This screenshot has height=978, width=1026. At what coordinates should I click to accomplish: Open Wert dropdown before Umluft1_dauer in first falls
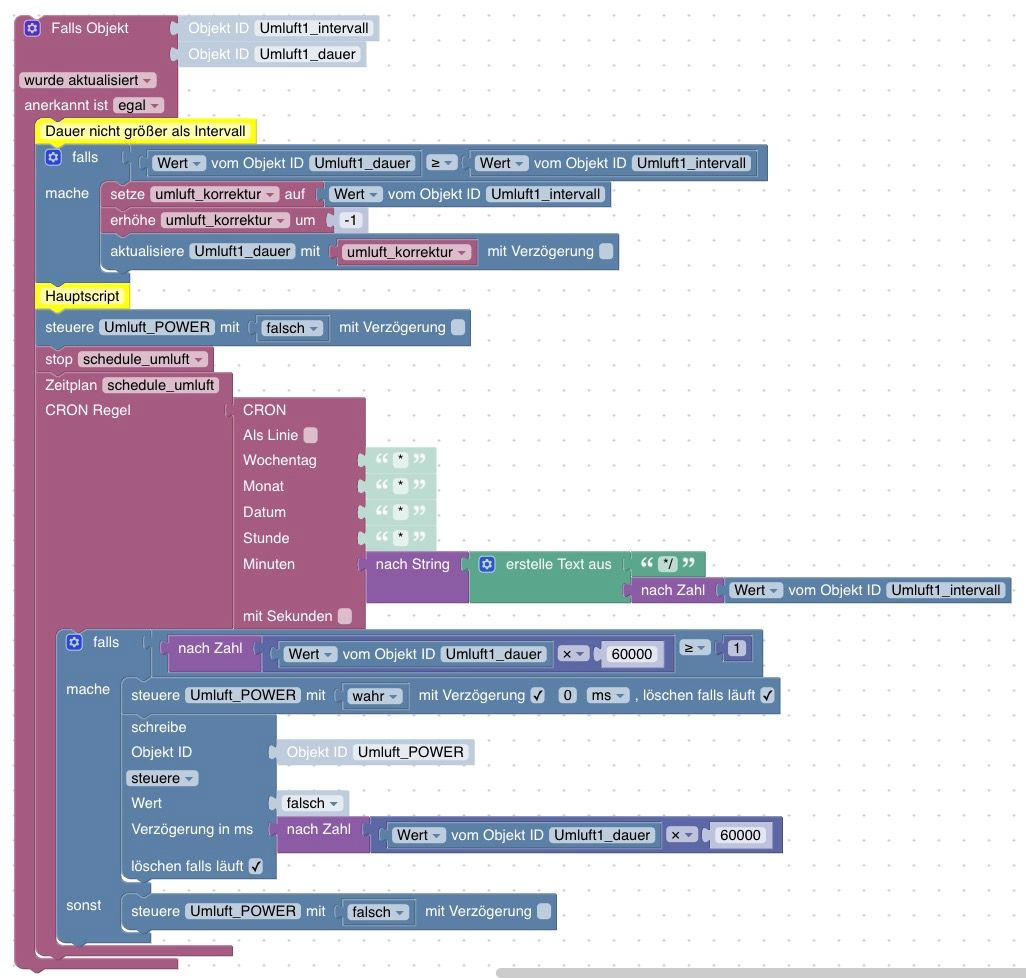(x=179, y=163)
